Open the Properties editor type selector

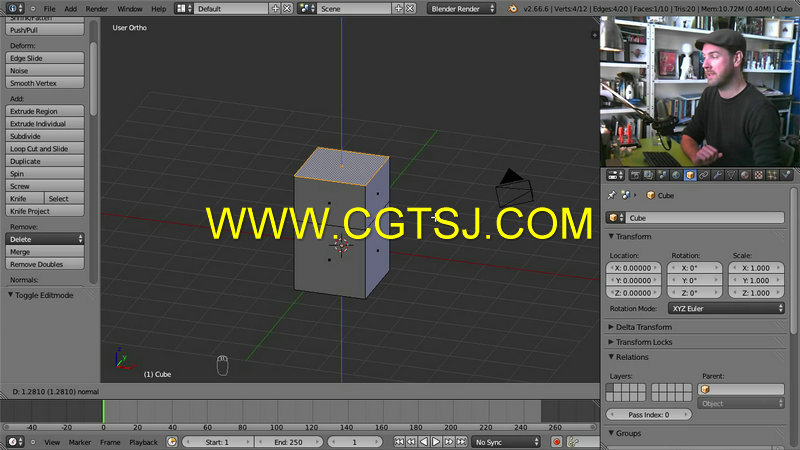[x=616, y=175]
